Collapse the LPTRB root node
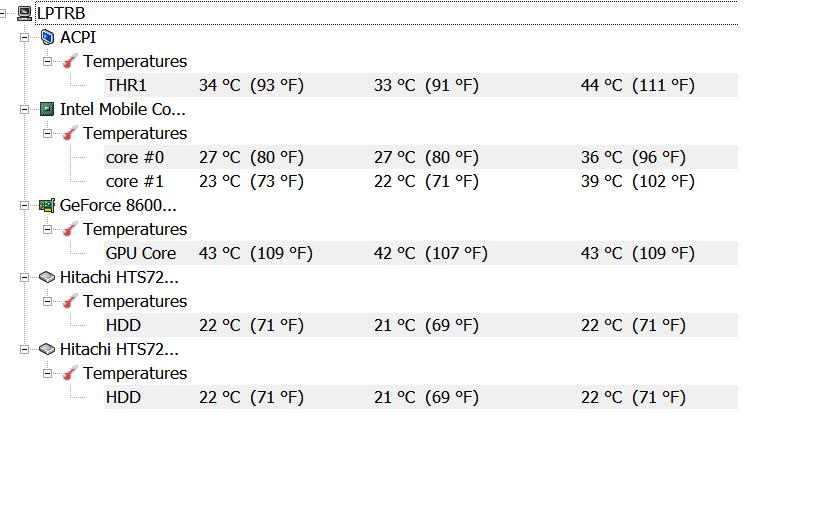 [x=4, y=13]
